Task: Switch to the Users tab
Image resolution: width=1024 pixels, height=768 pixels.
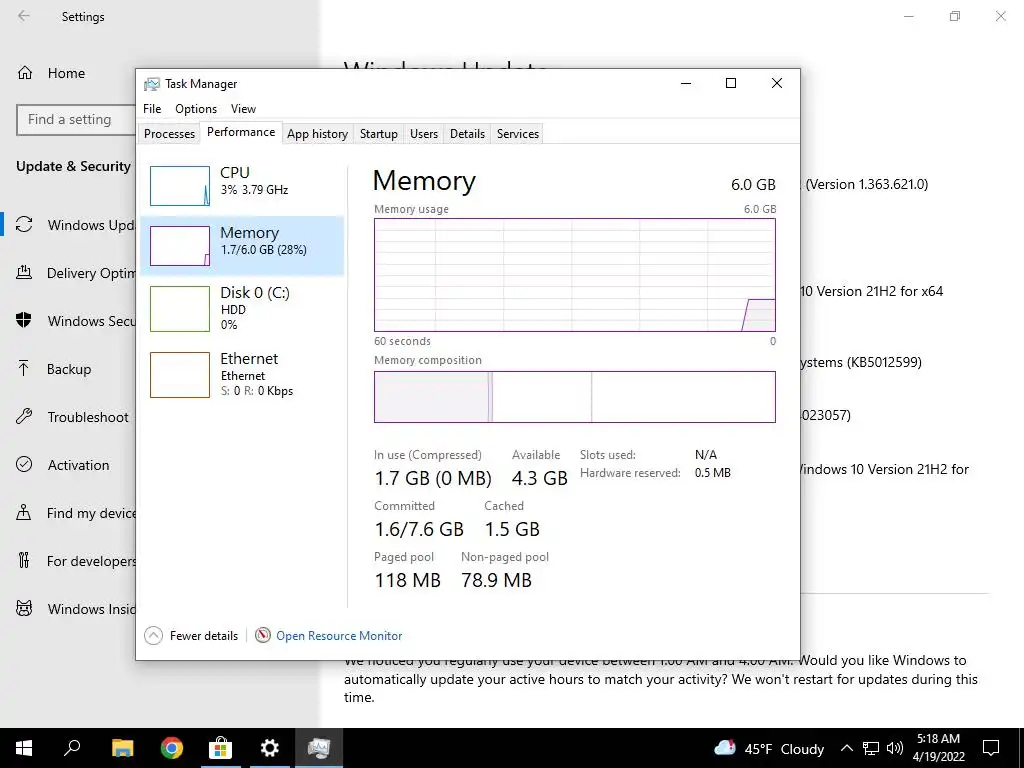Action: click(x=424, y=134)
